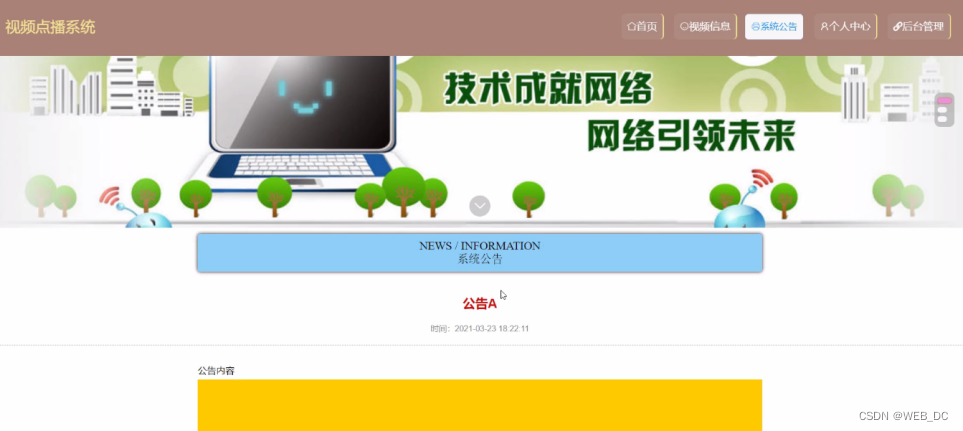Click the banner image with the smiling laptop
Screen dimensions: 963x431
click(x=482, y=142)
